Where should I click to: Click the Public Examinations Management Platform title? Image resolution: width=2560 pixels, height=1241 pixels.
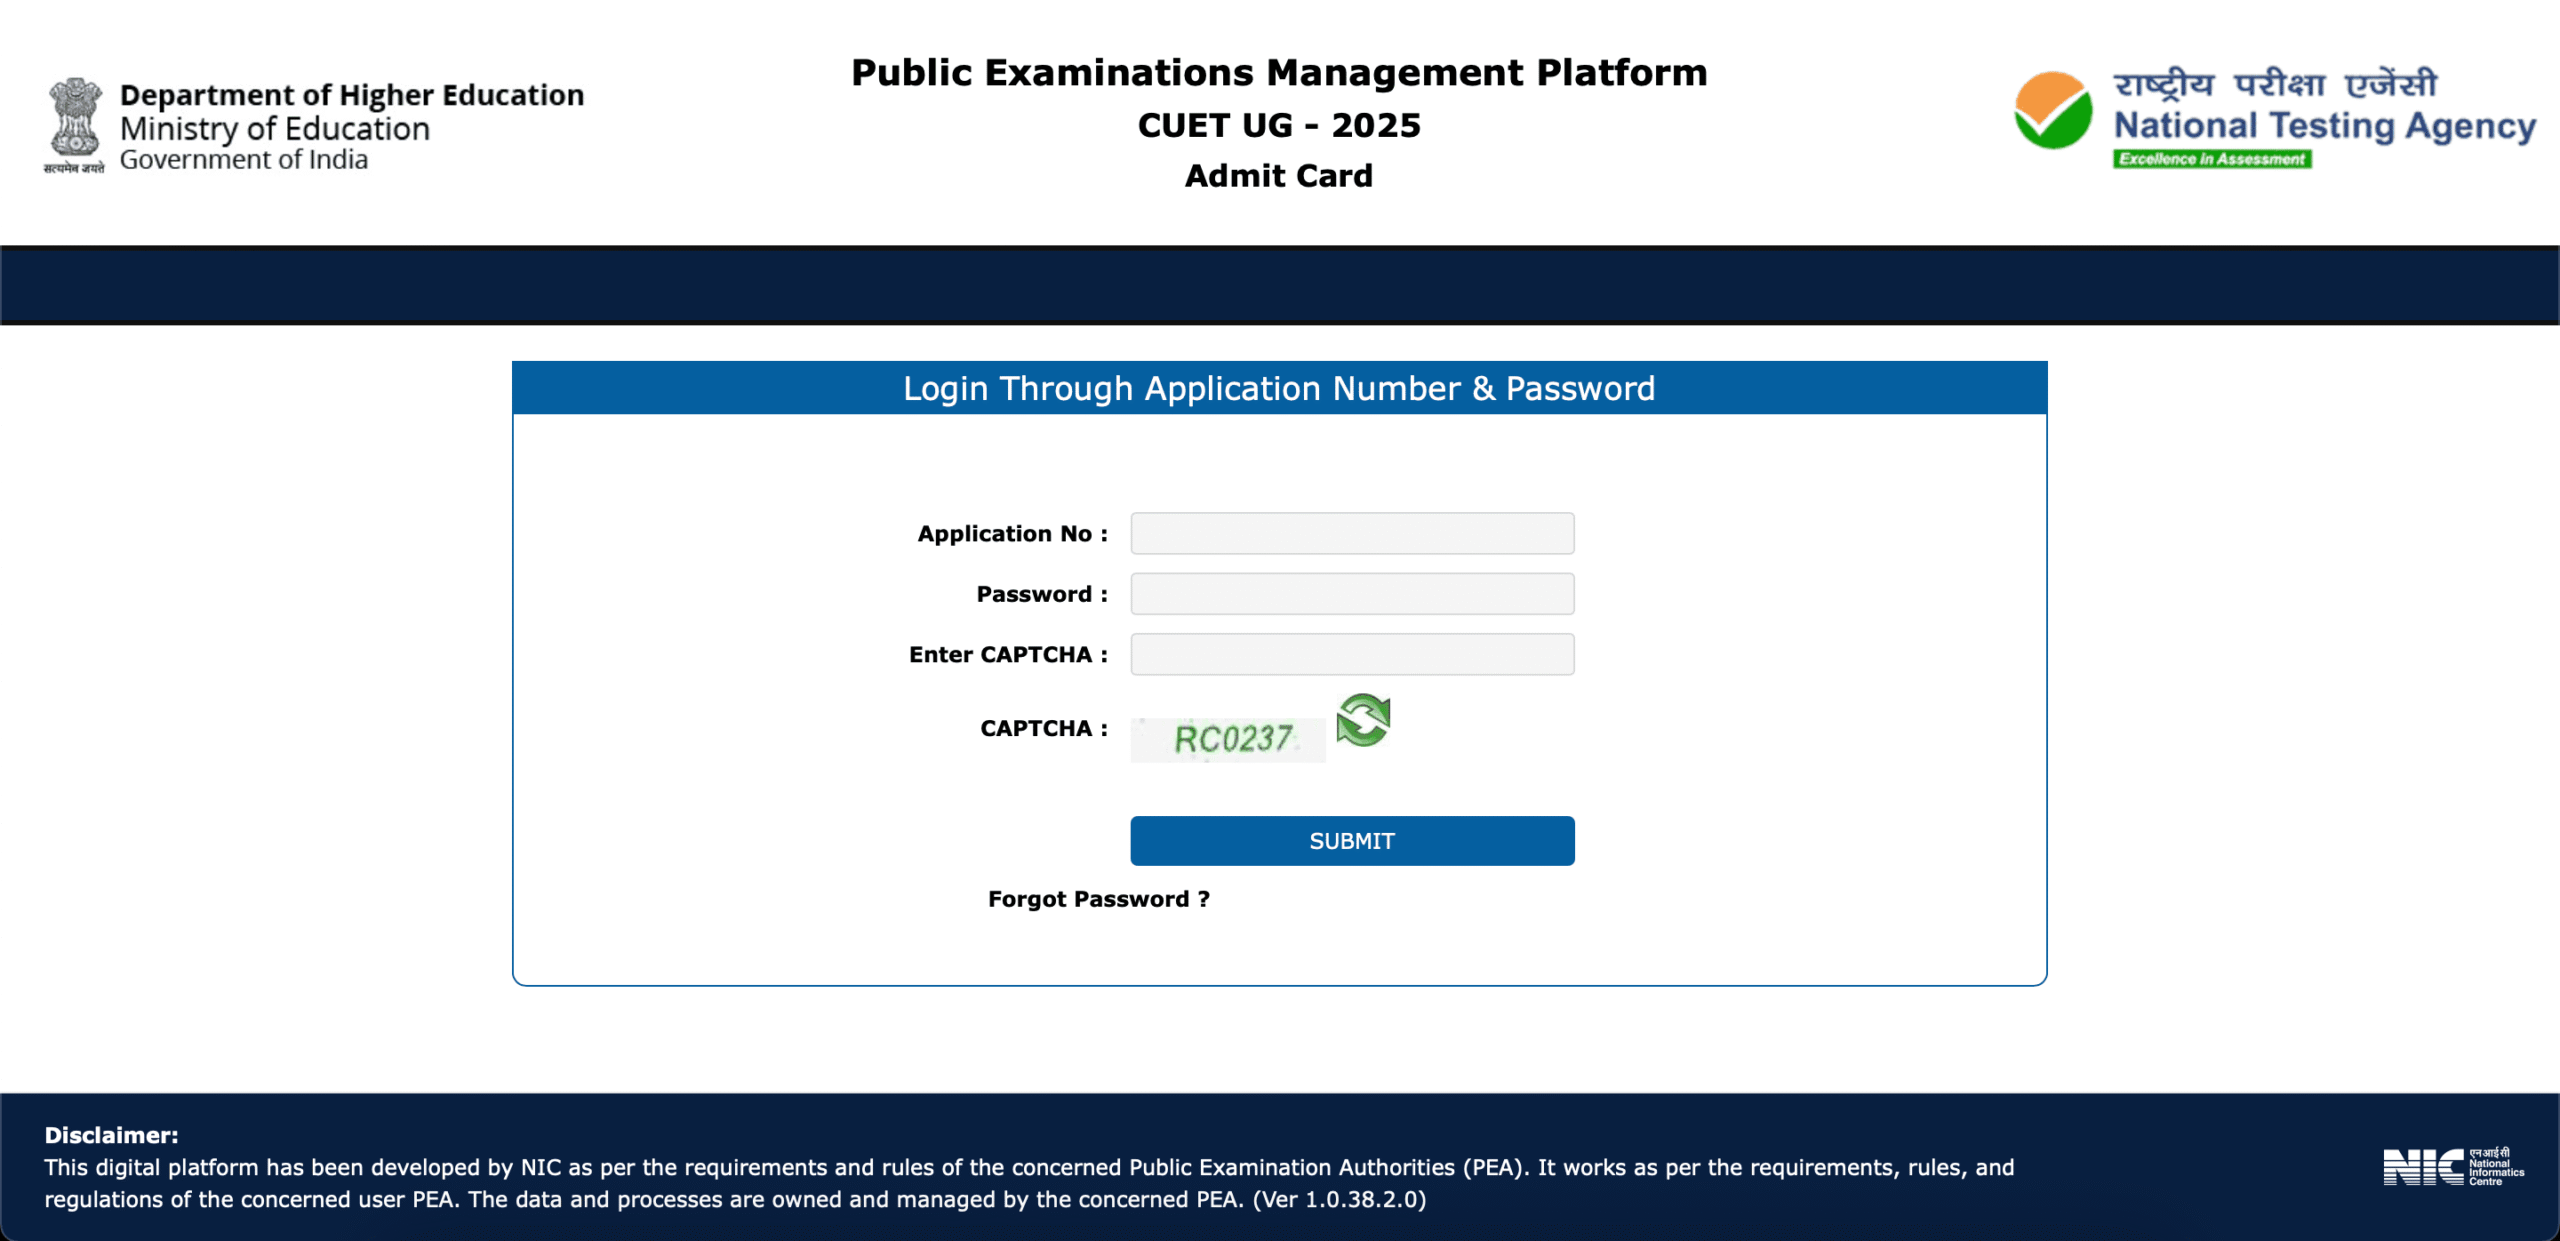1279,73
